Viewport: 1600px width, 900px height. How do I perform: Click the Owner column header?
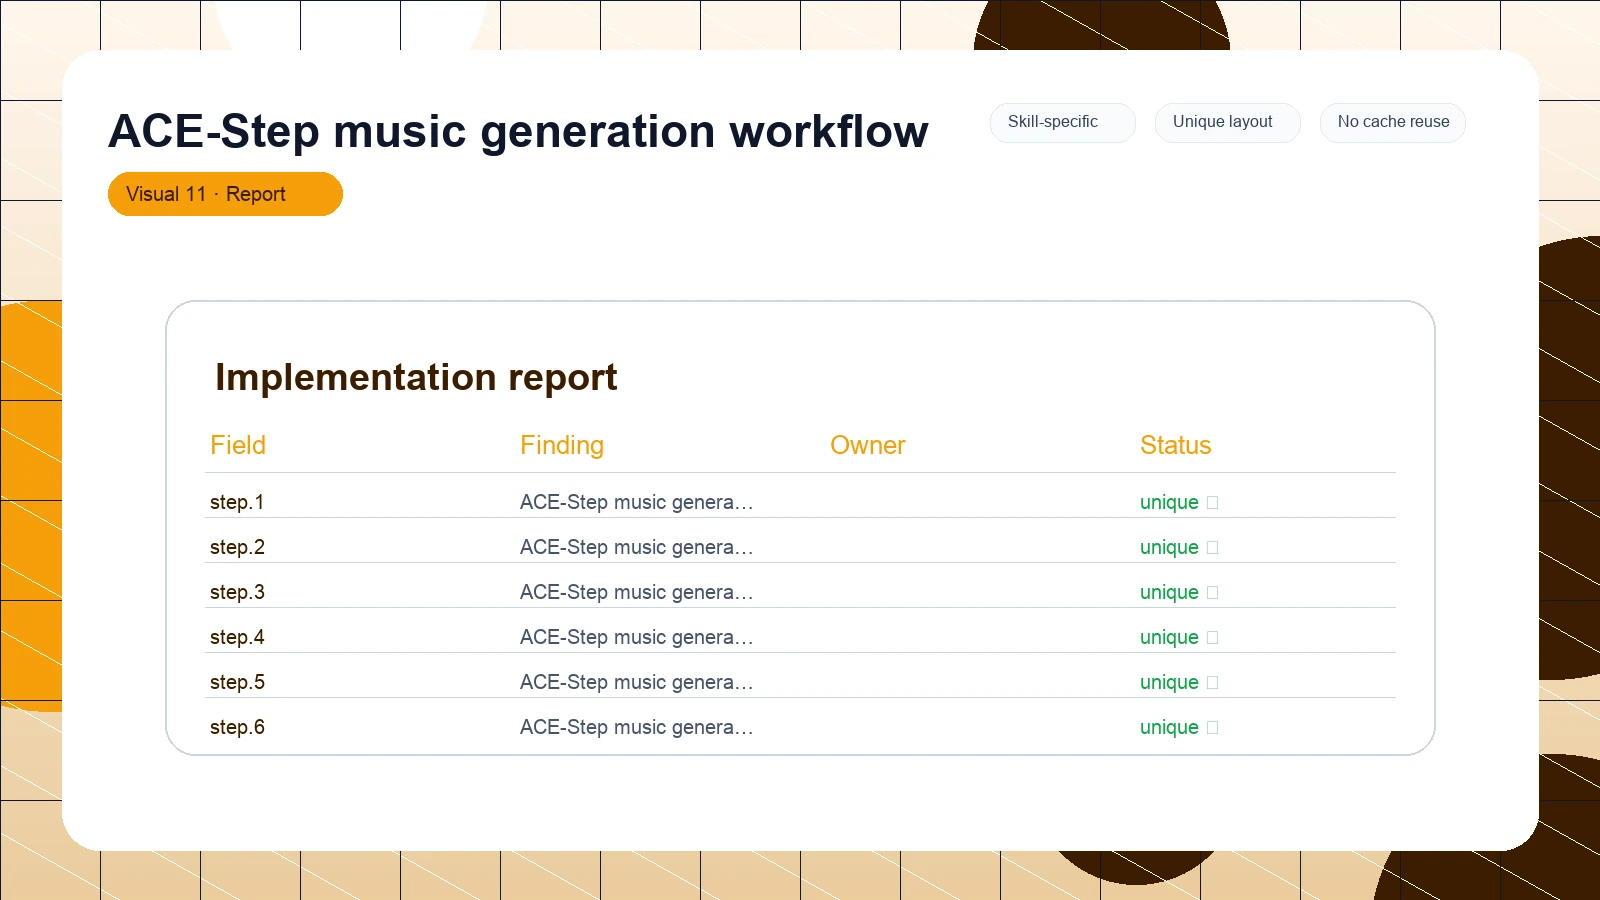coord(868,445)
